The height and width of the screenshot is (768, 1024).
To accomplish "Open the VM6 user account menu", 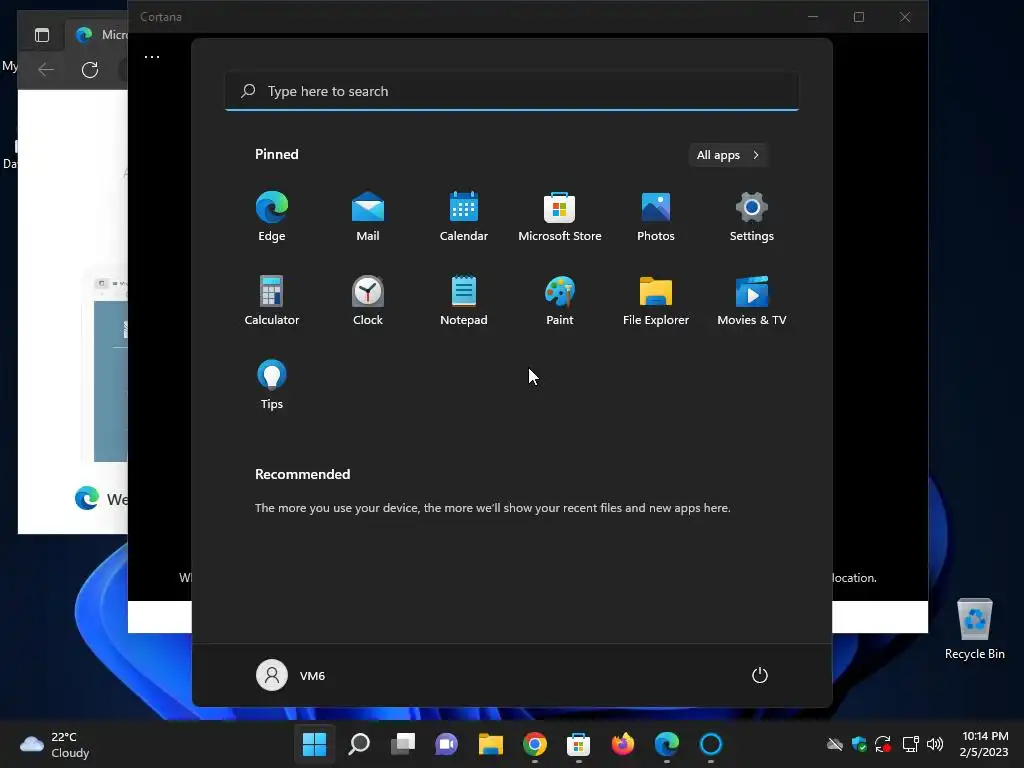I will [x=291, y=675].
